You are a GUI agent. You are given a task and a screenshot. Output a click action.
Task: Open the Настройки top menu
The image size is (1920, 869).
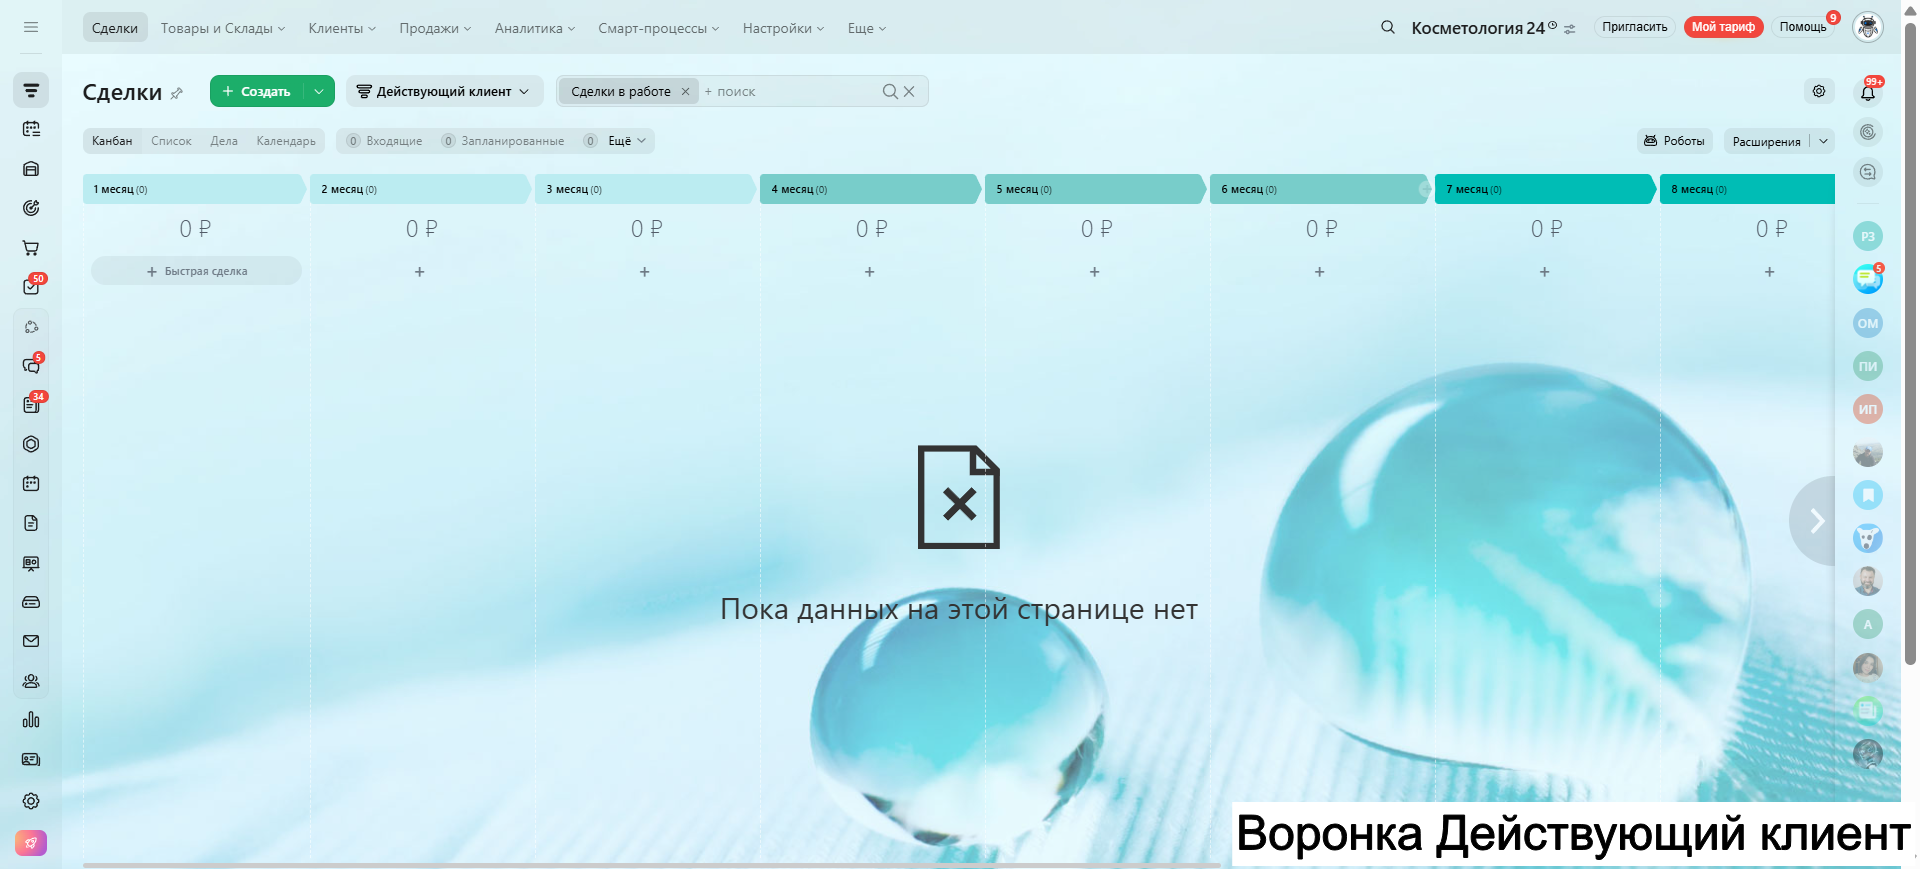click(783, 28)
